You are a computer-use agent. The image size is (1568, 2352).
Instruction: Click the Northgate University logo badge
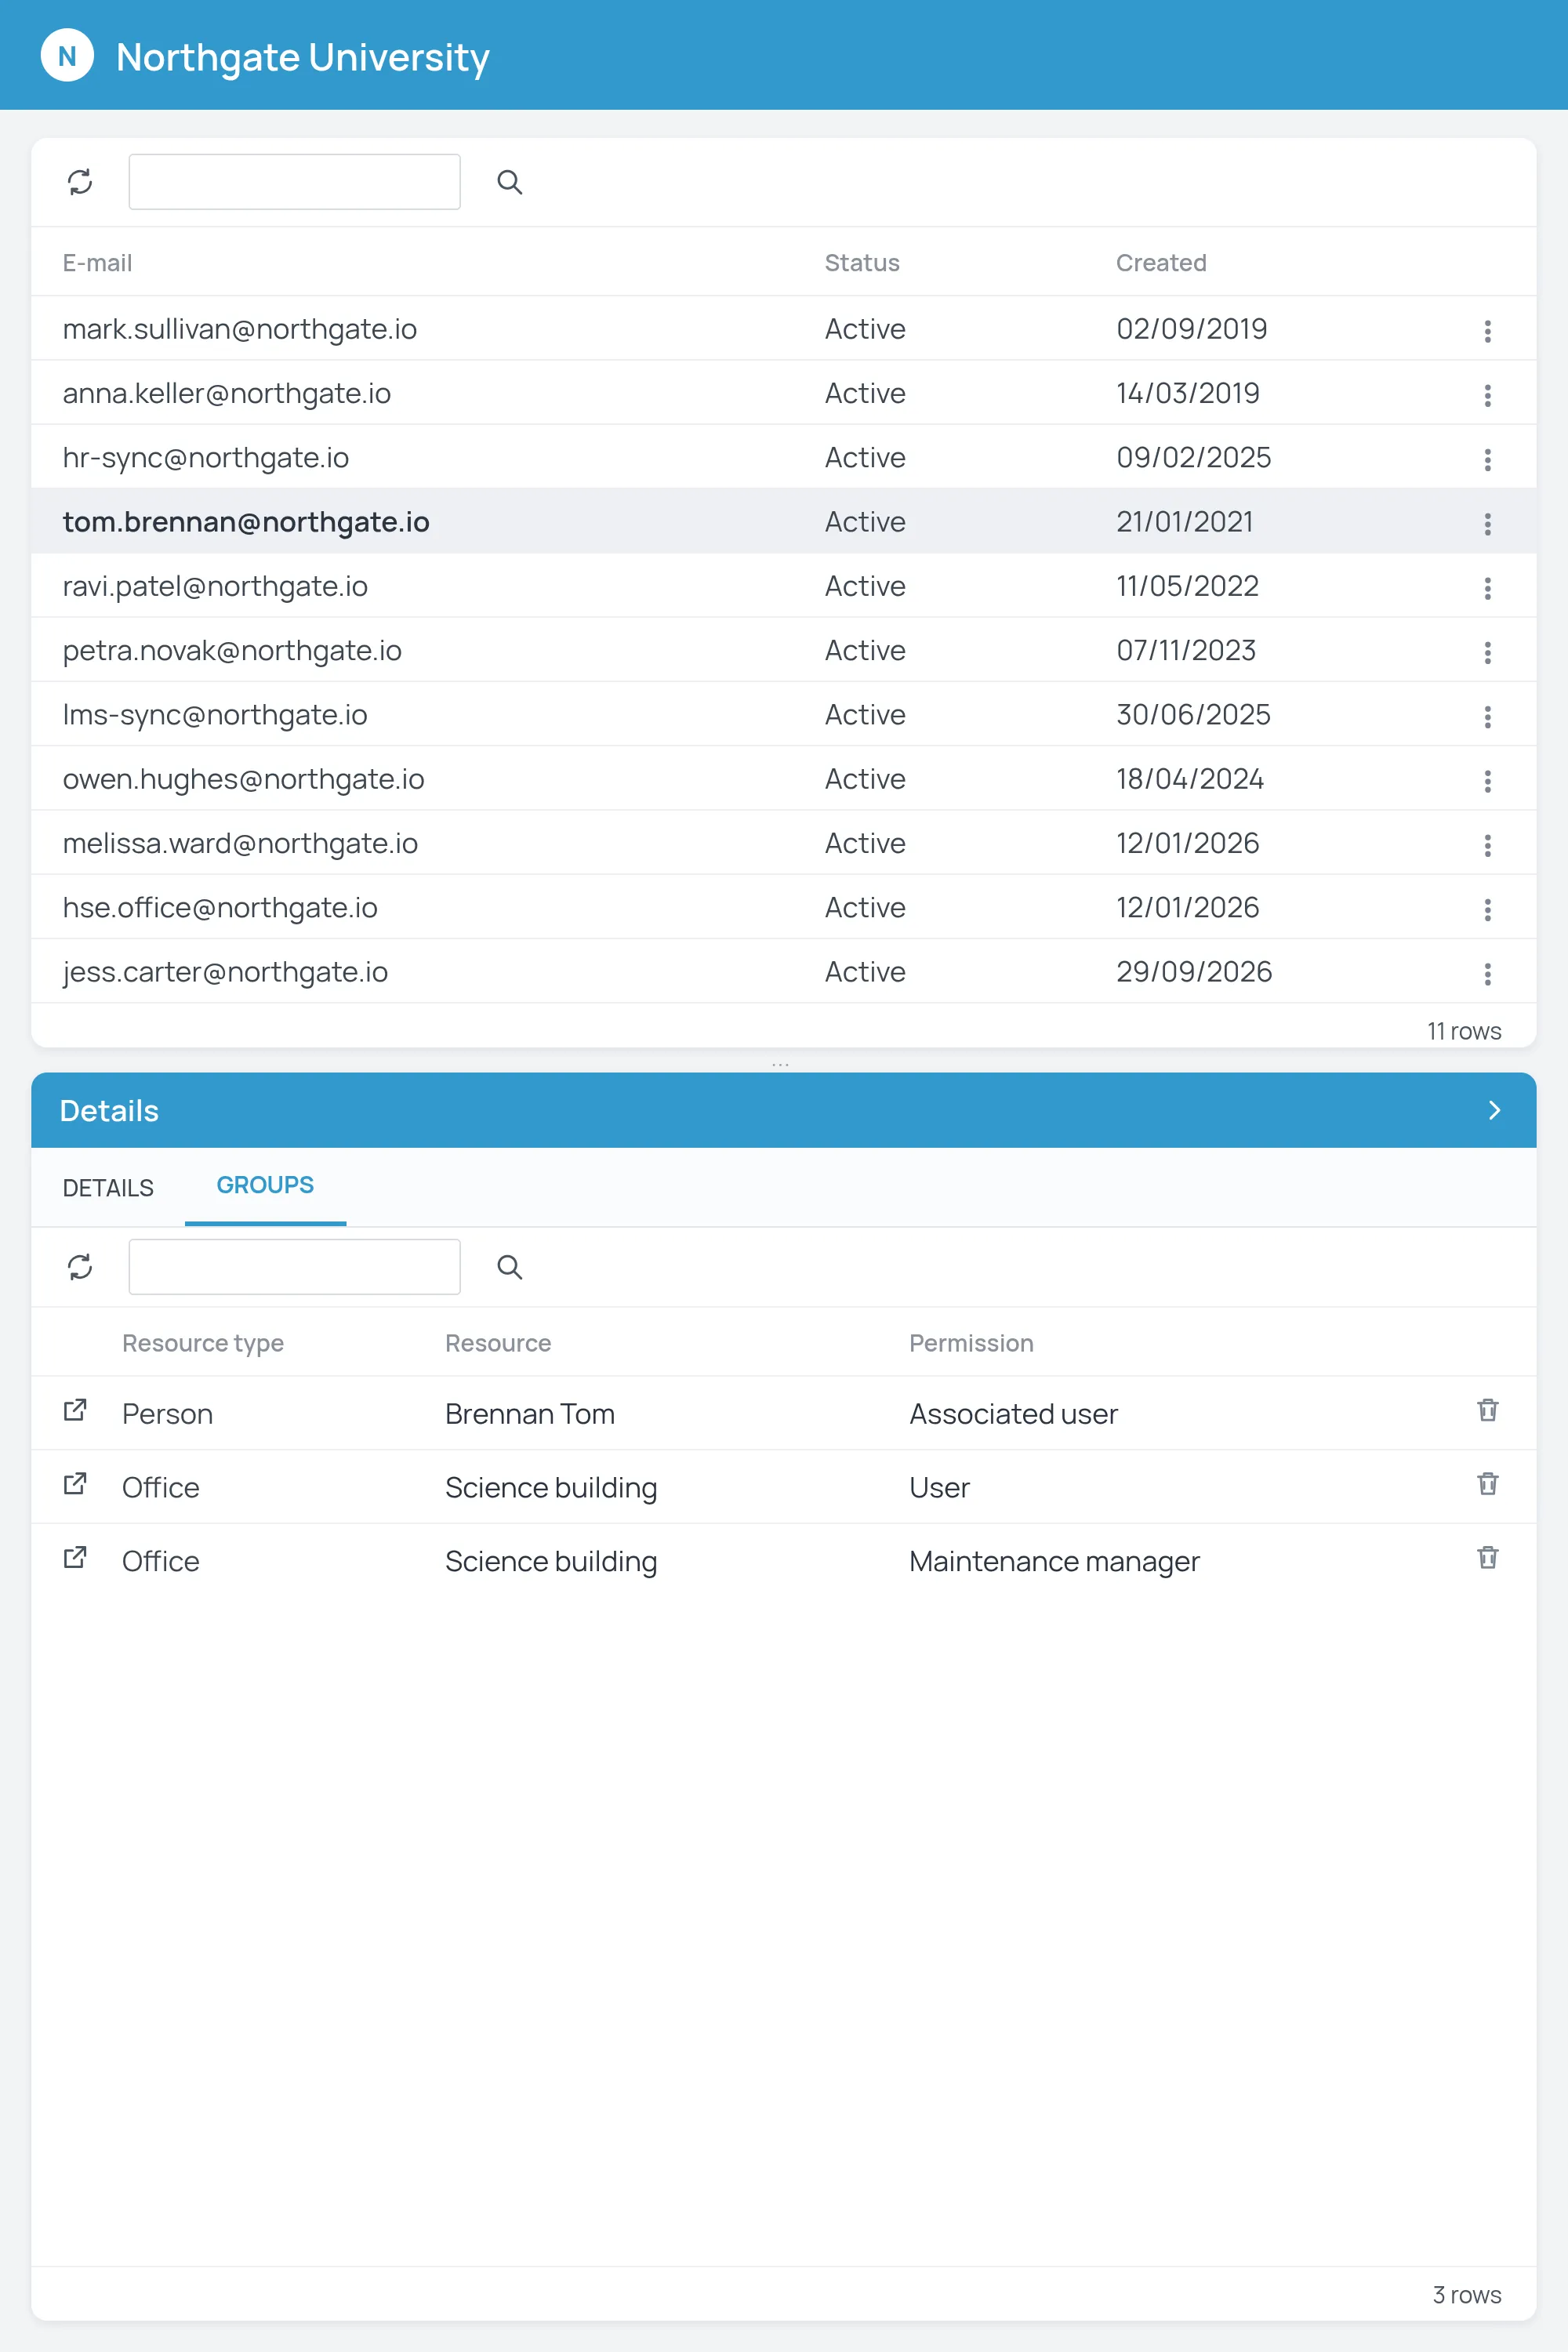pos(67,56)
